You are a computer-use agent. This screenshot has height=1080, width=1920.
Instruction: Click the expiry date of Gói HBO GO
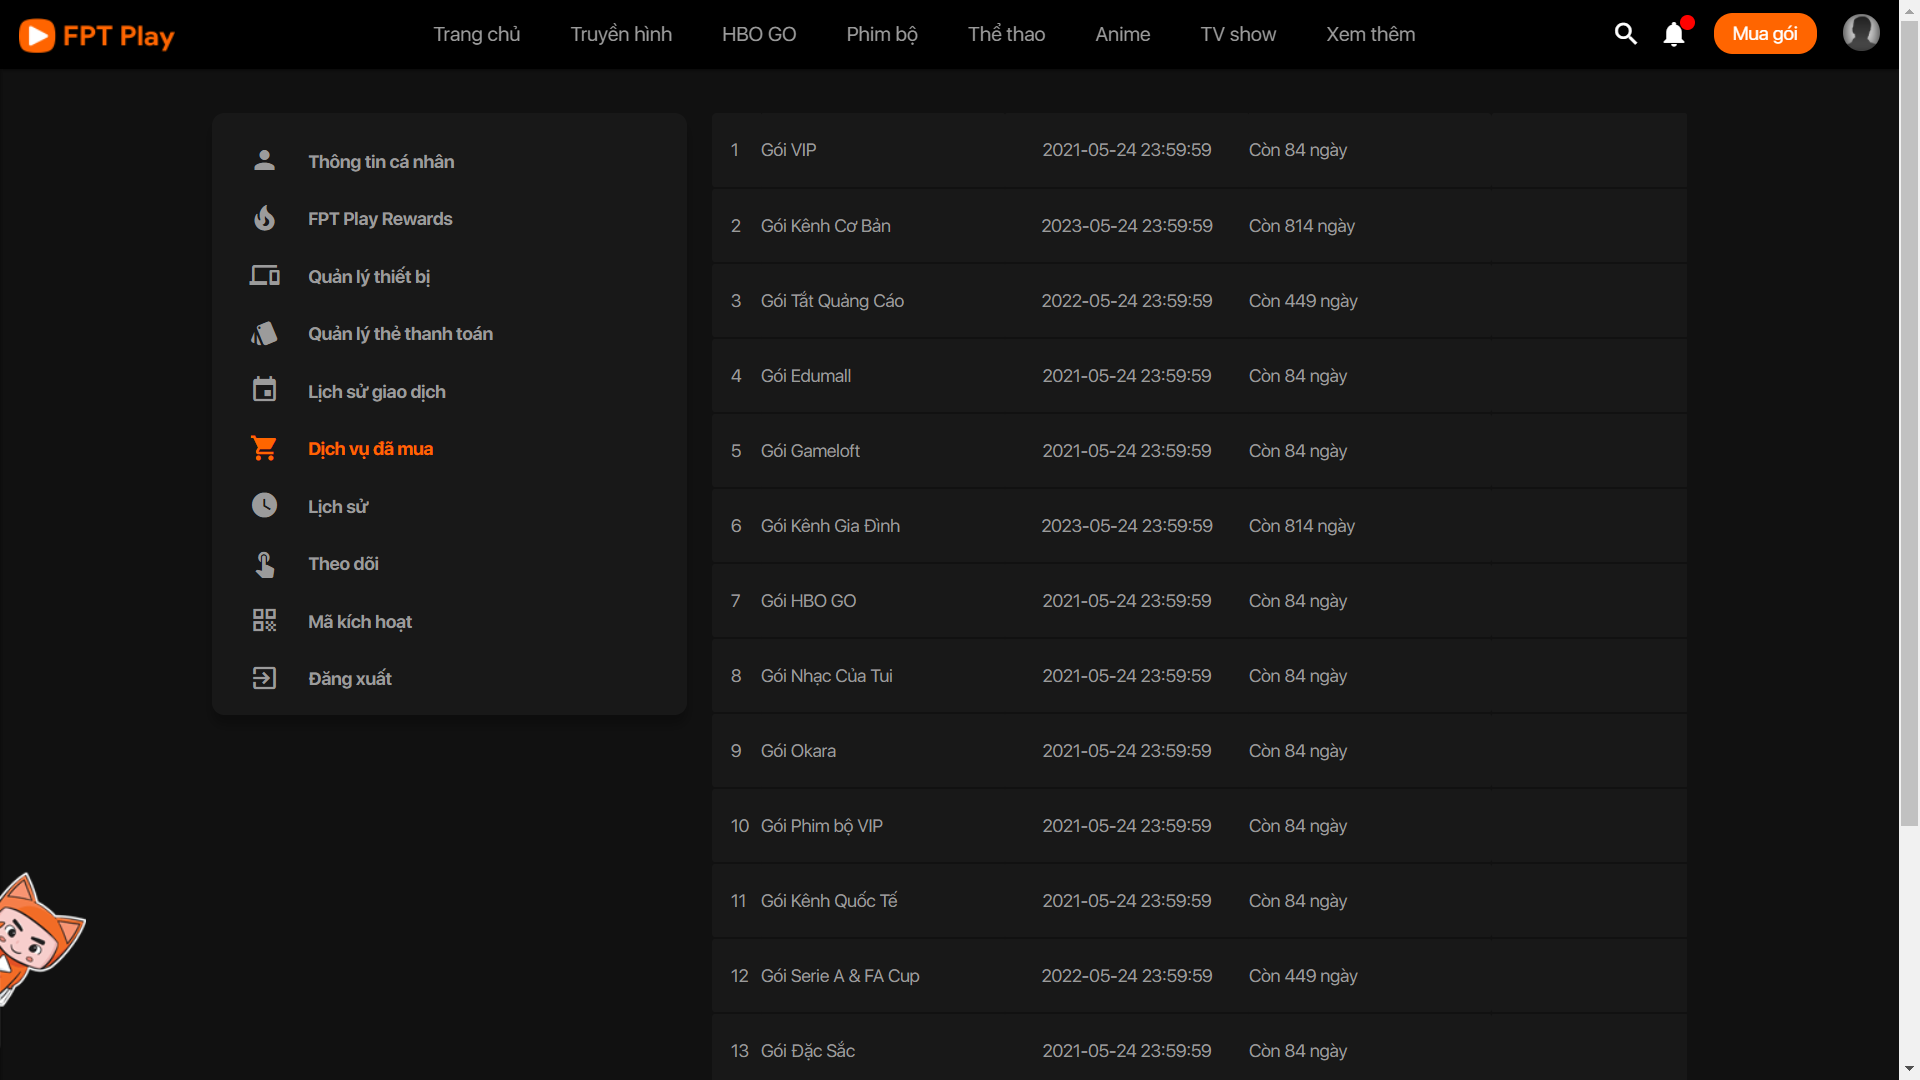1127,601
